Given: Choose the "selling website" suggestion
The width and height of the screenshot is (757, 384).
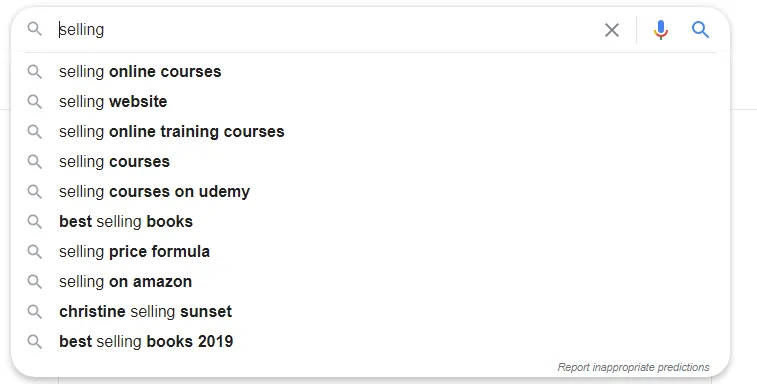Looking at the screenshot, I should point(370,101).
